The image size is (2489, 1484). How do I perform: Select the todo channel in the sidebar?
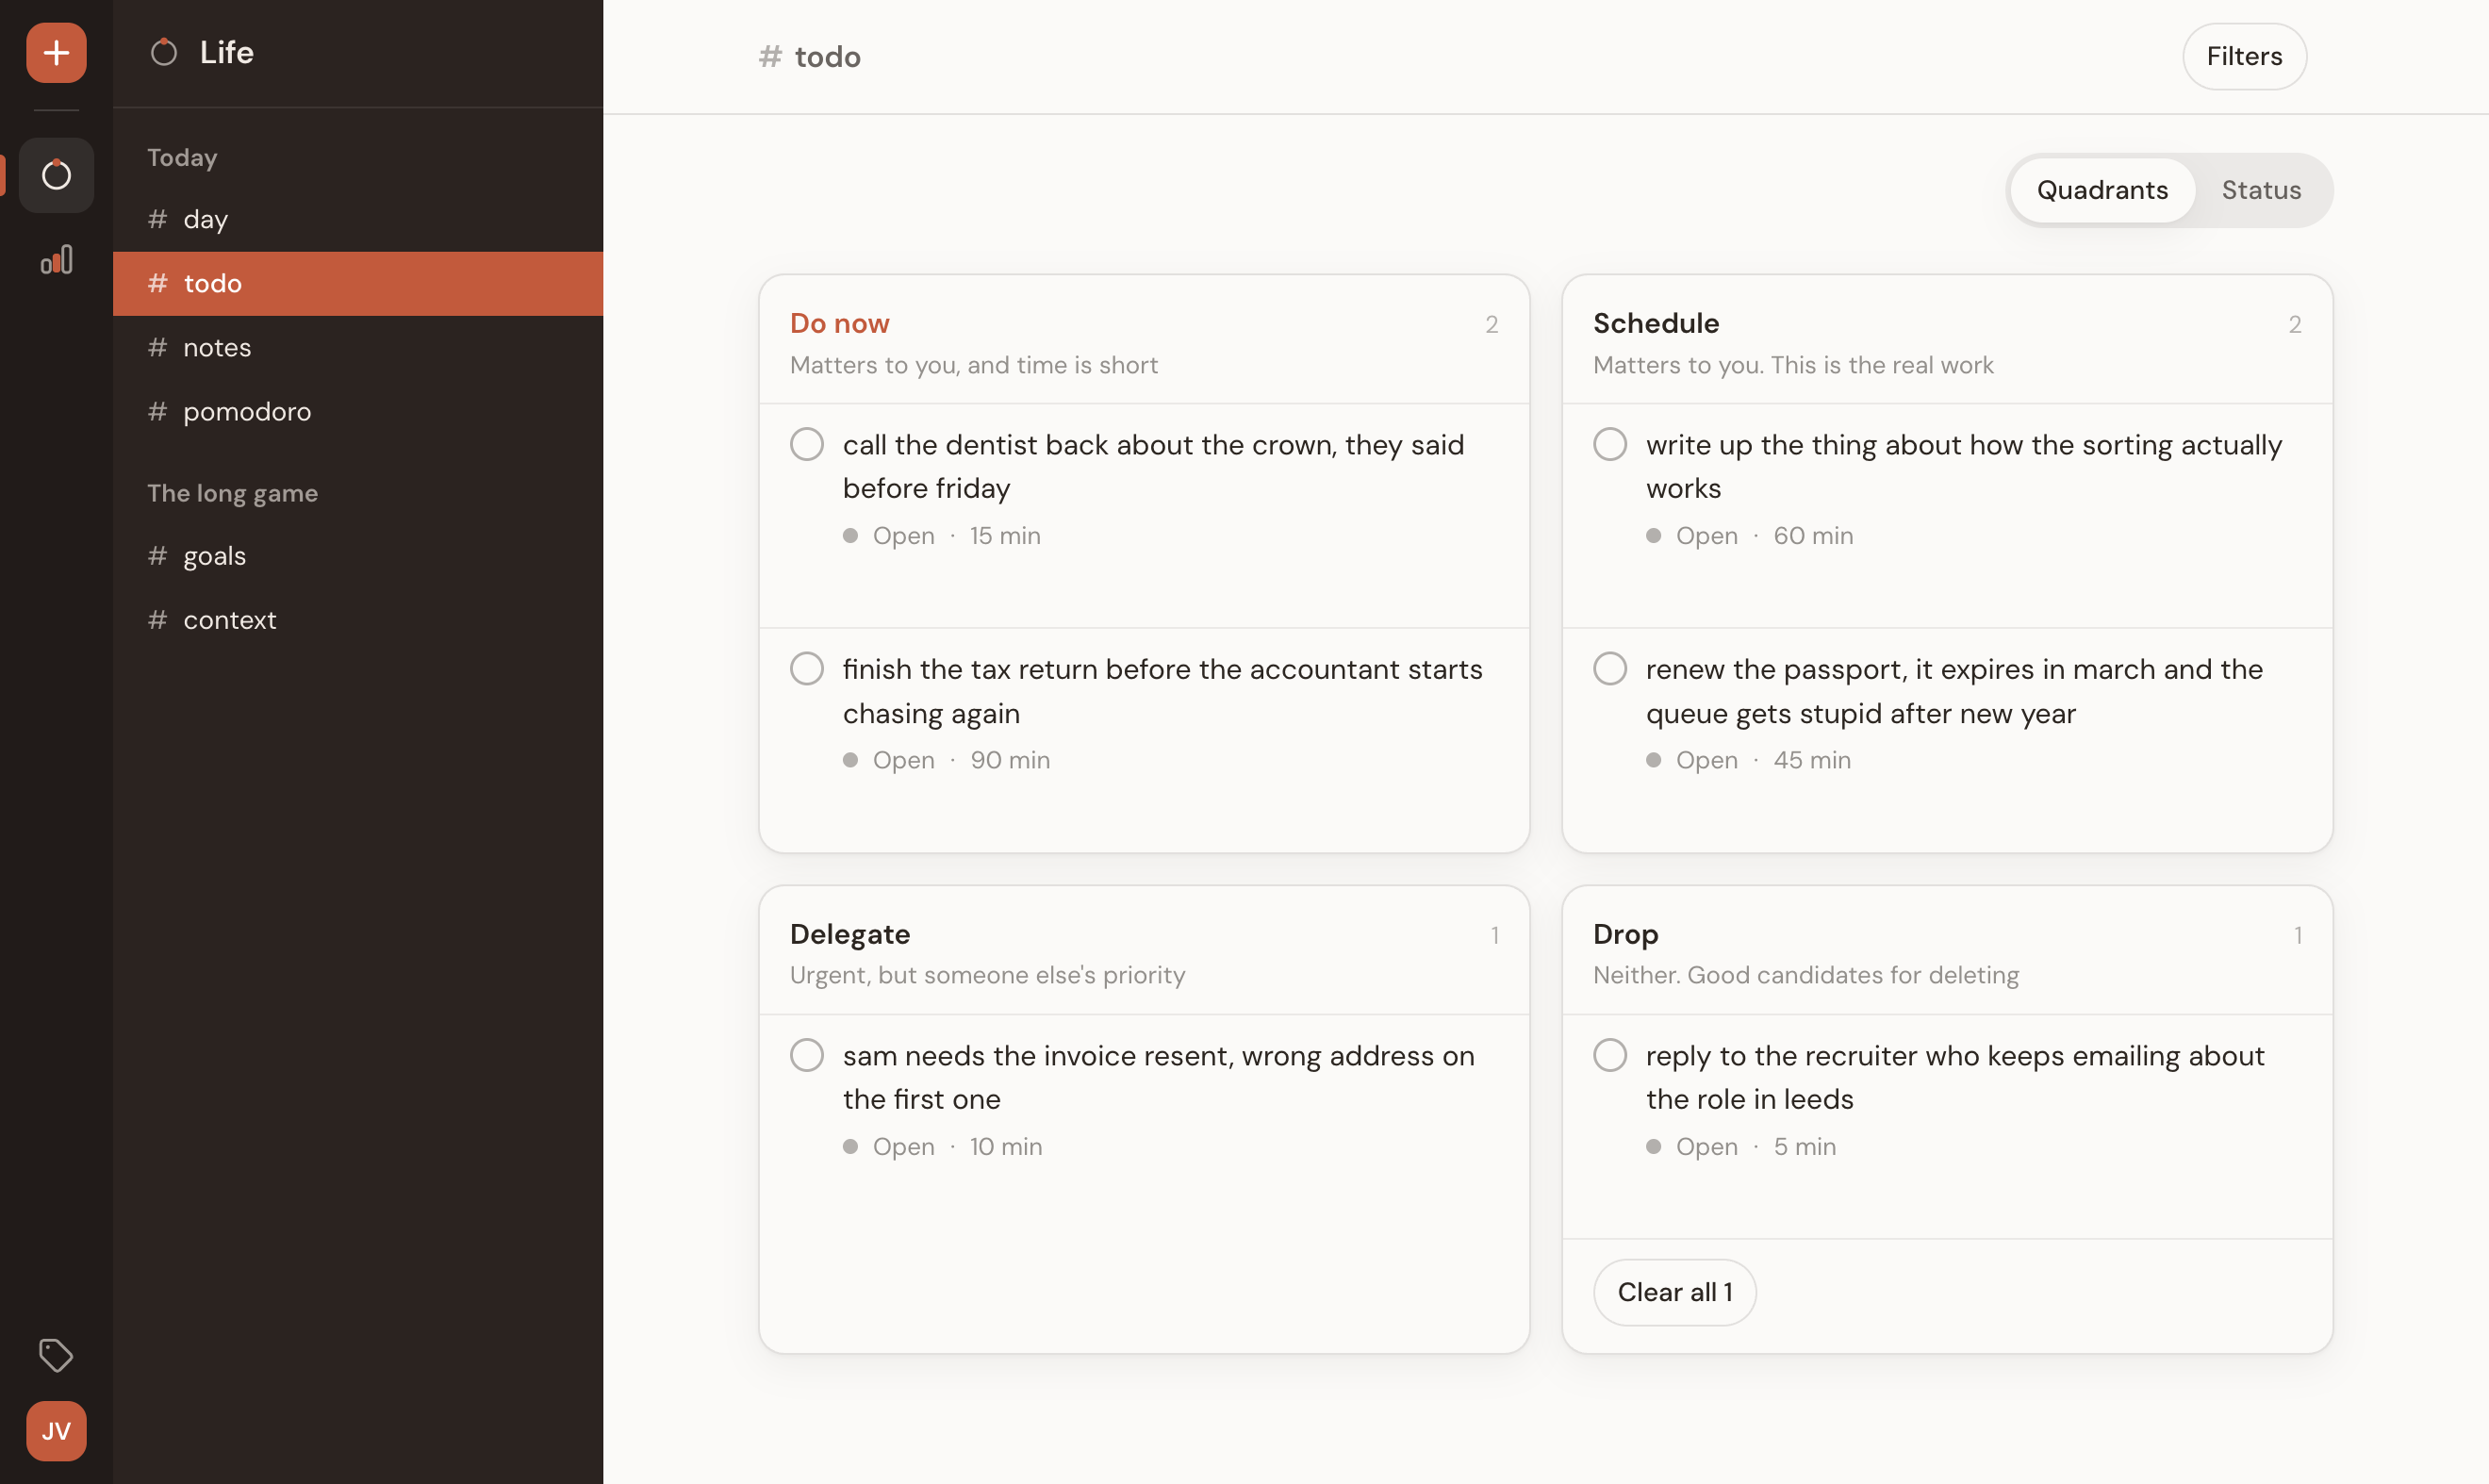click(358, 283)
